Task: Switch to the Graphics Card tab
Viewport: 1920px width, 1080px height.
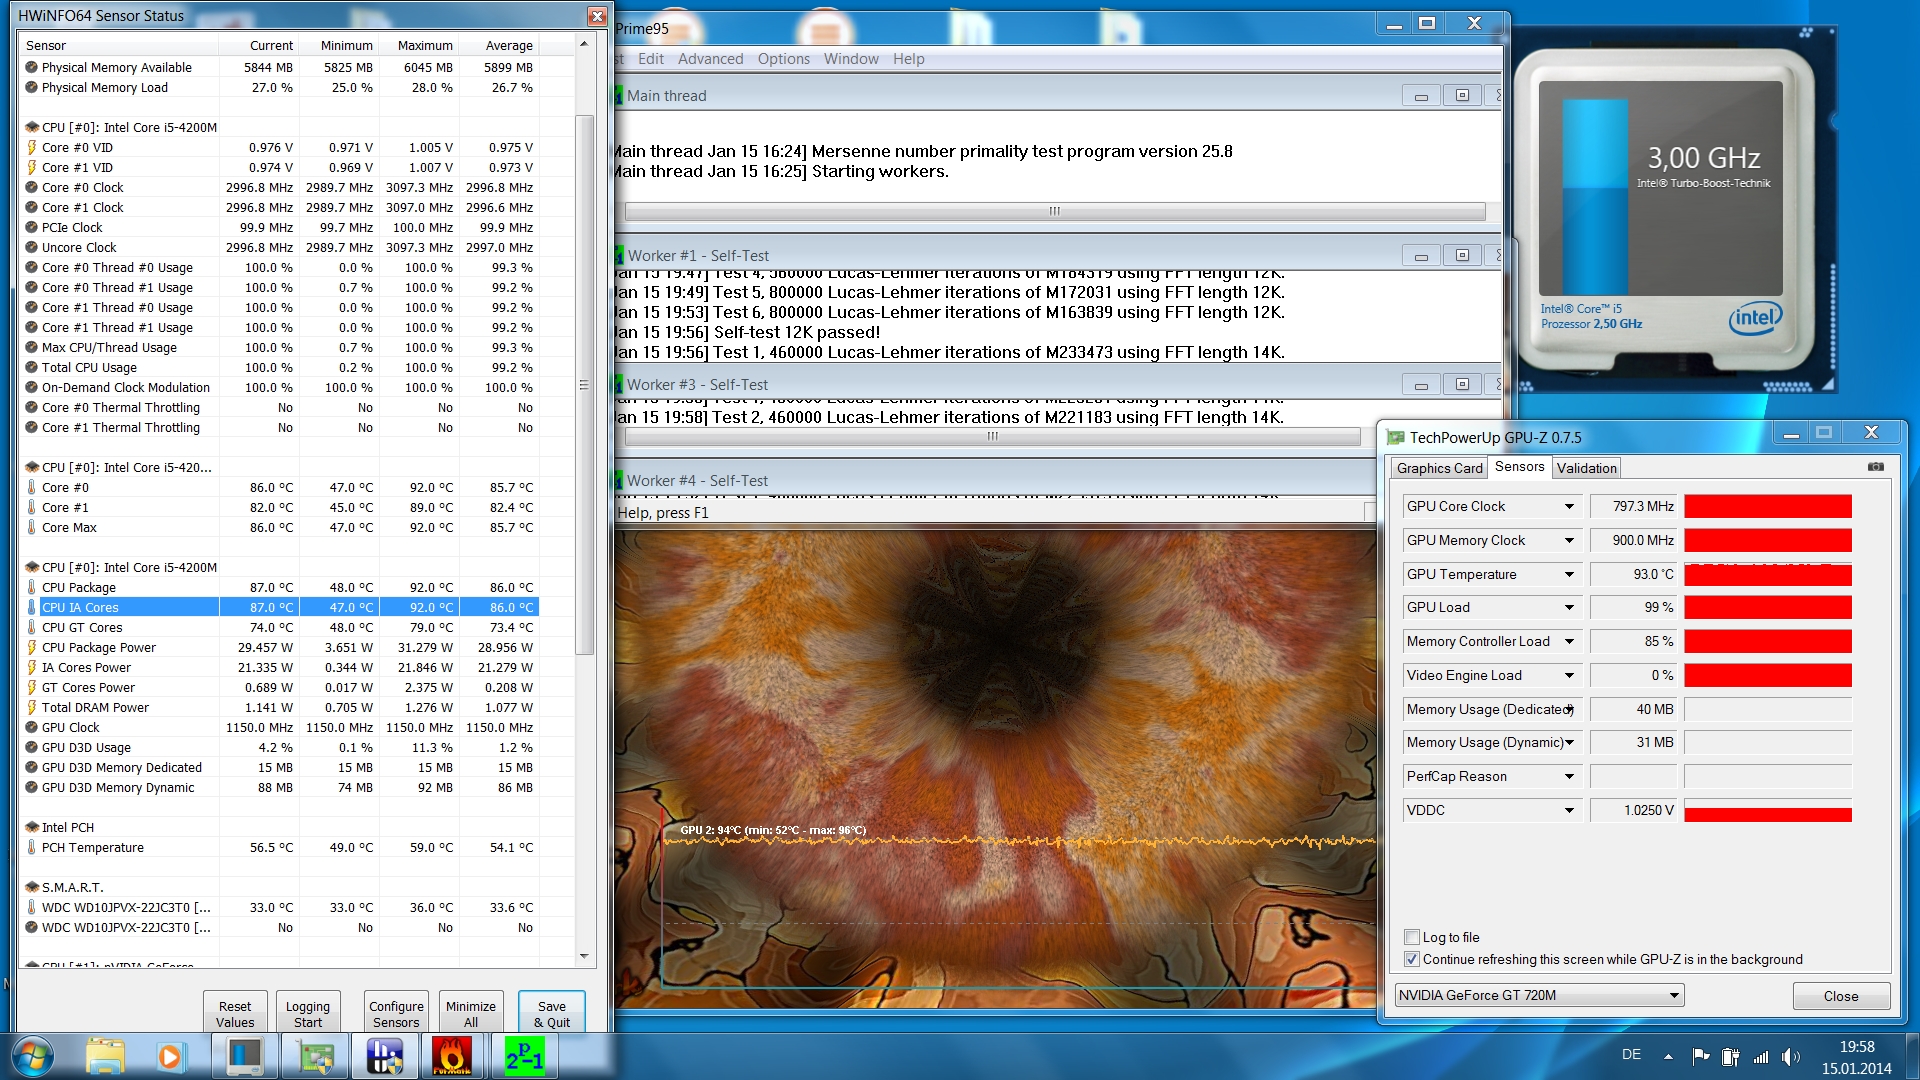Action: tap(1439, 468)
